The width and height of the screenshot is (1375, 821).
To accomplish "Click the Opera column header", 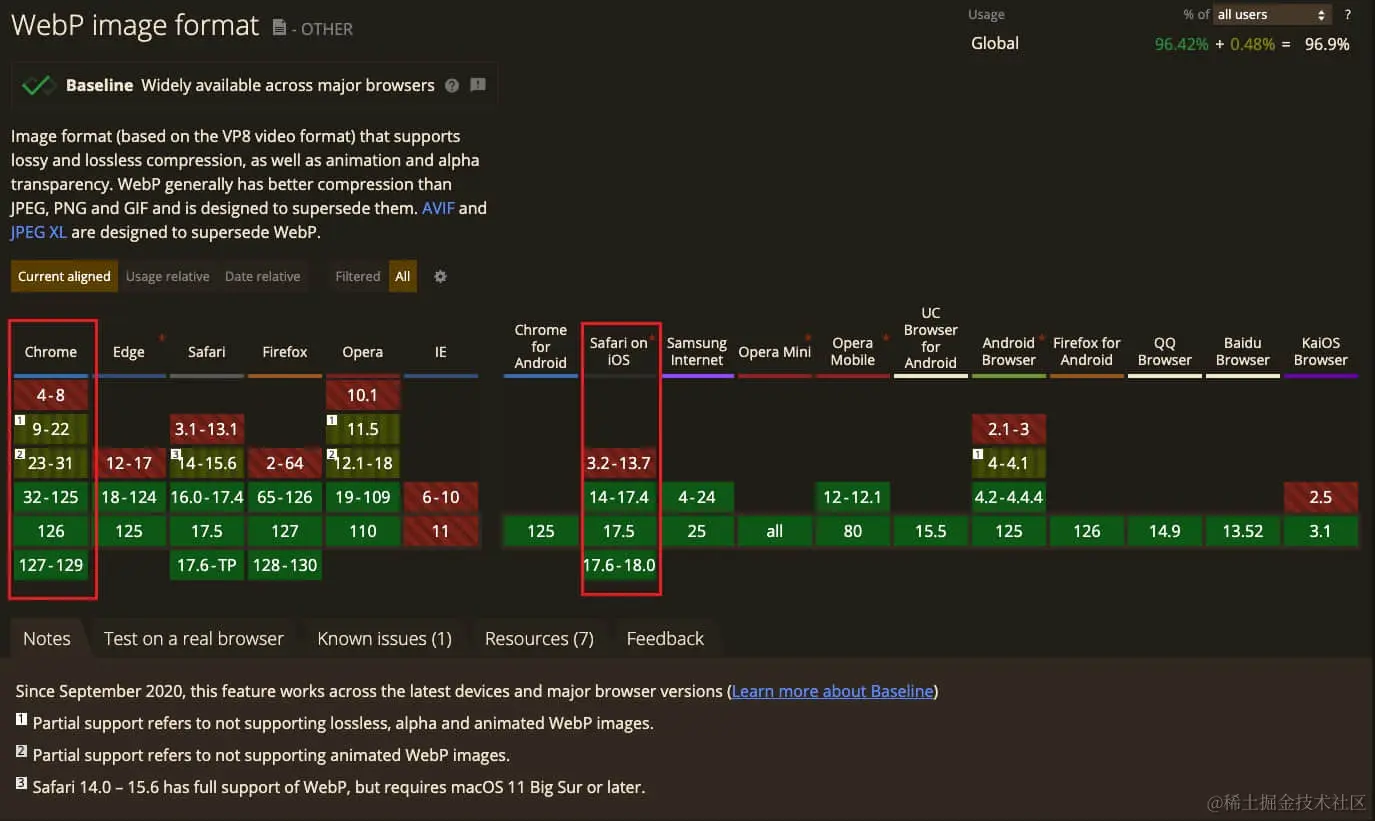I will tap(363, 352).
